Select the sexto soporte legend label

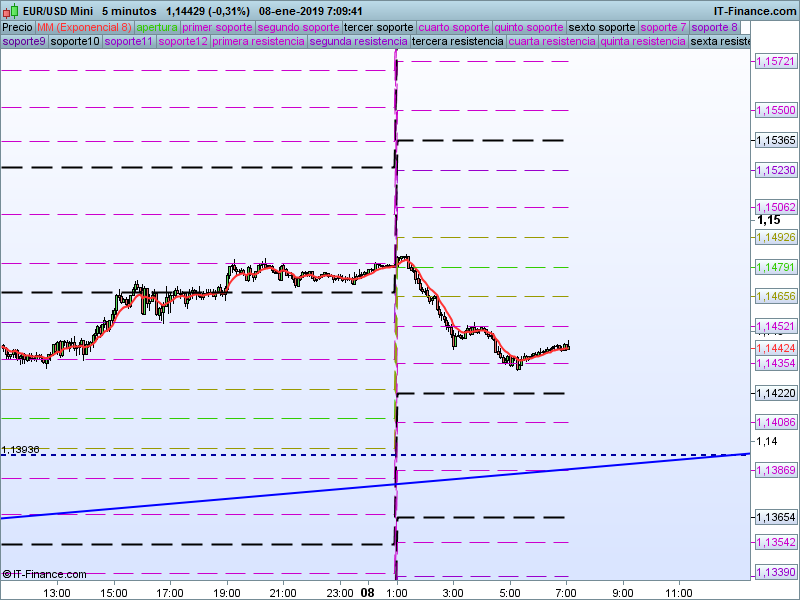click(x=602, y=27)
